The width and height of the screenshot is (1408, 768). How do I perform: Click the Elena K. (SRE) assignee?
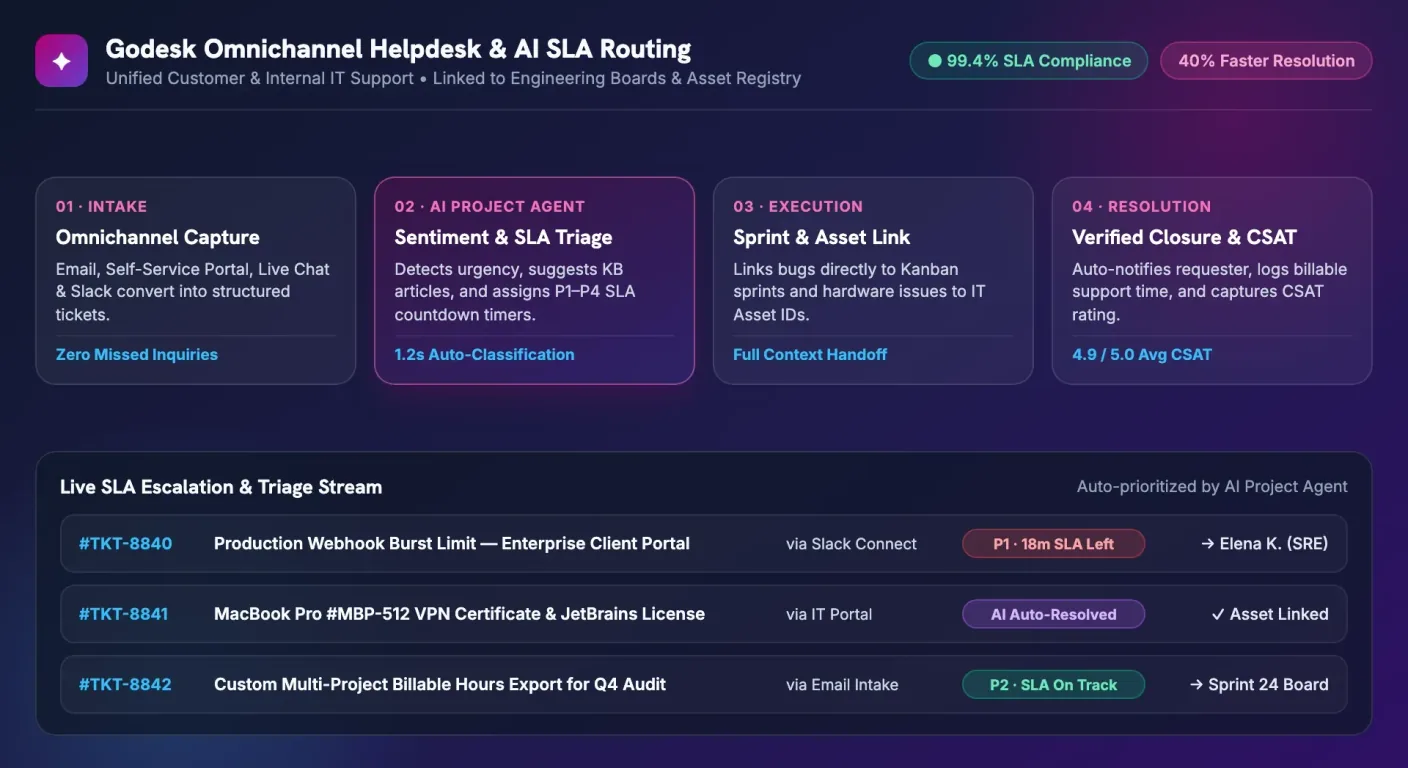coord(1264,544)
